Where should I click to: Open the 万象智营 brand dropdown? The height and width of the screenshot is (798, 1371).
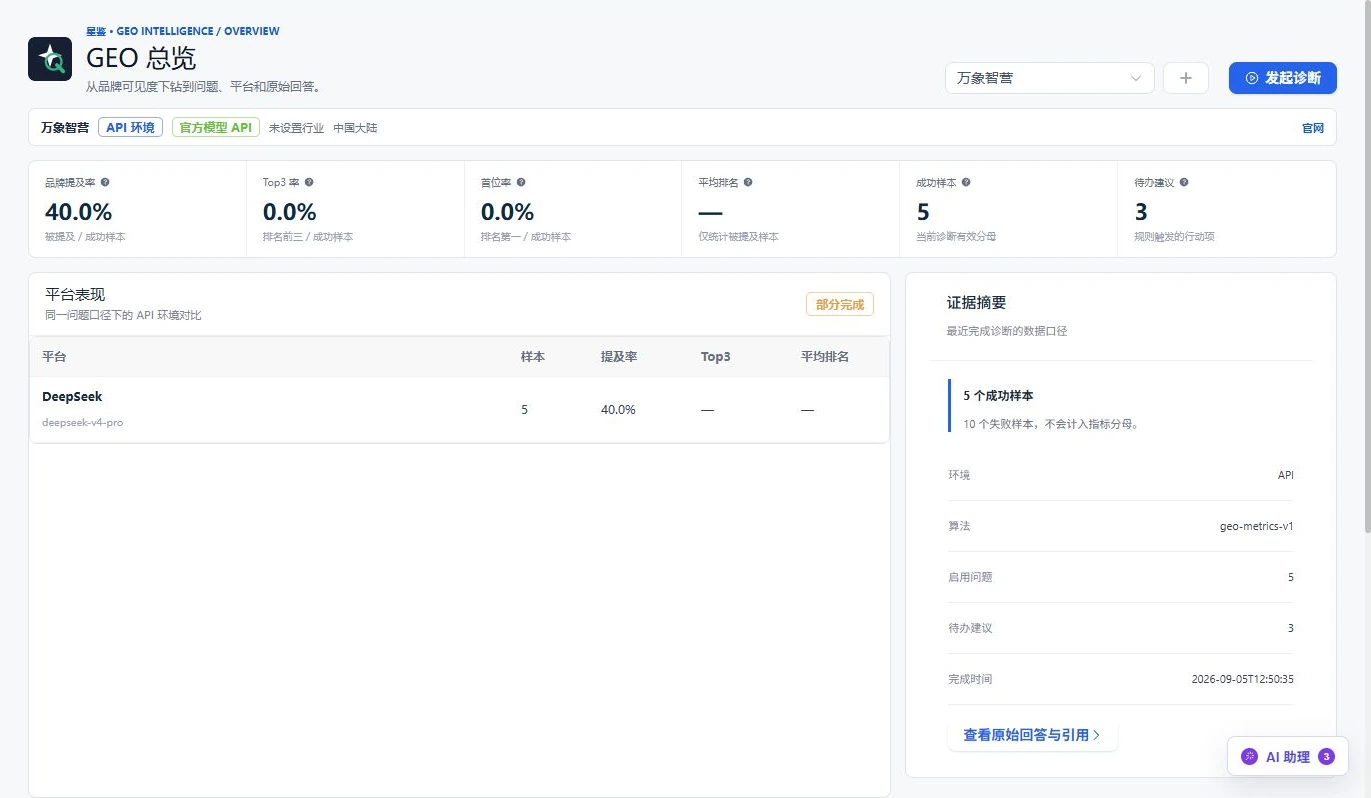point(1049,78)
